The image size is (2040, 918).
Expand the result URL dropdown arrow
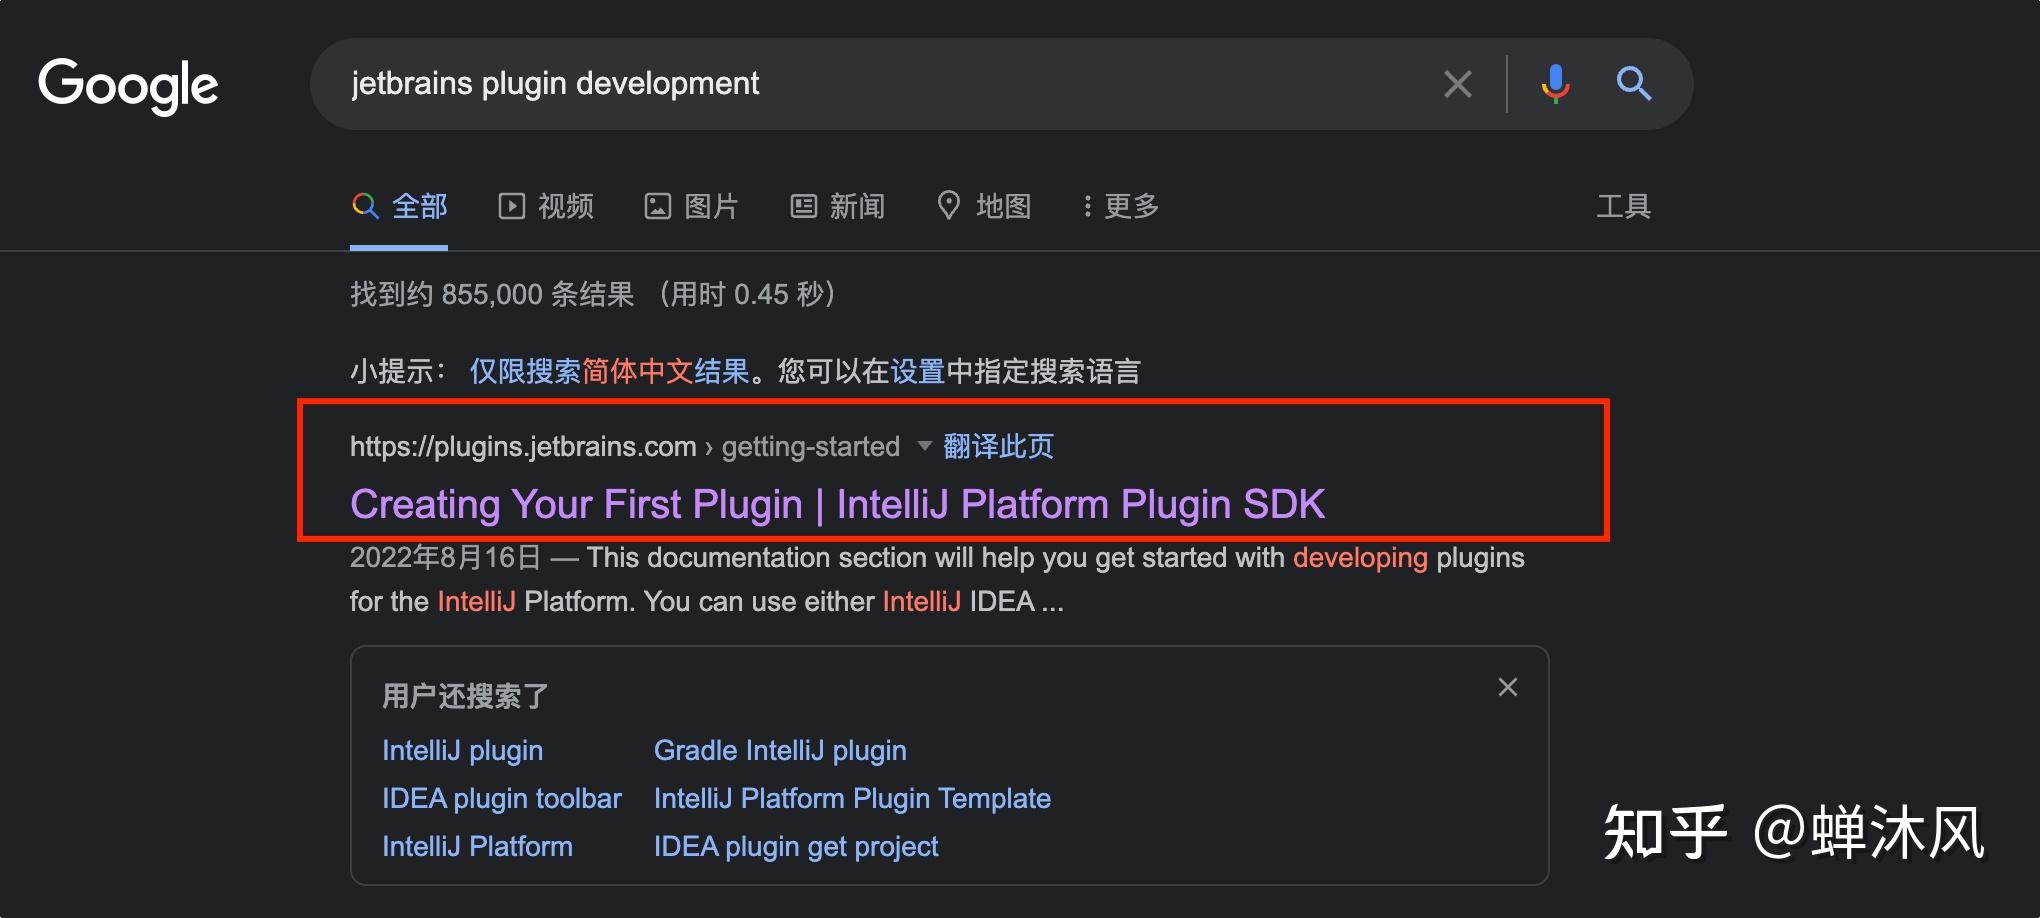(x=924, y=446)
